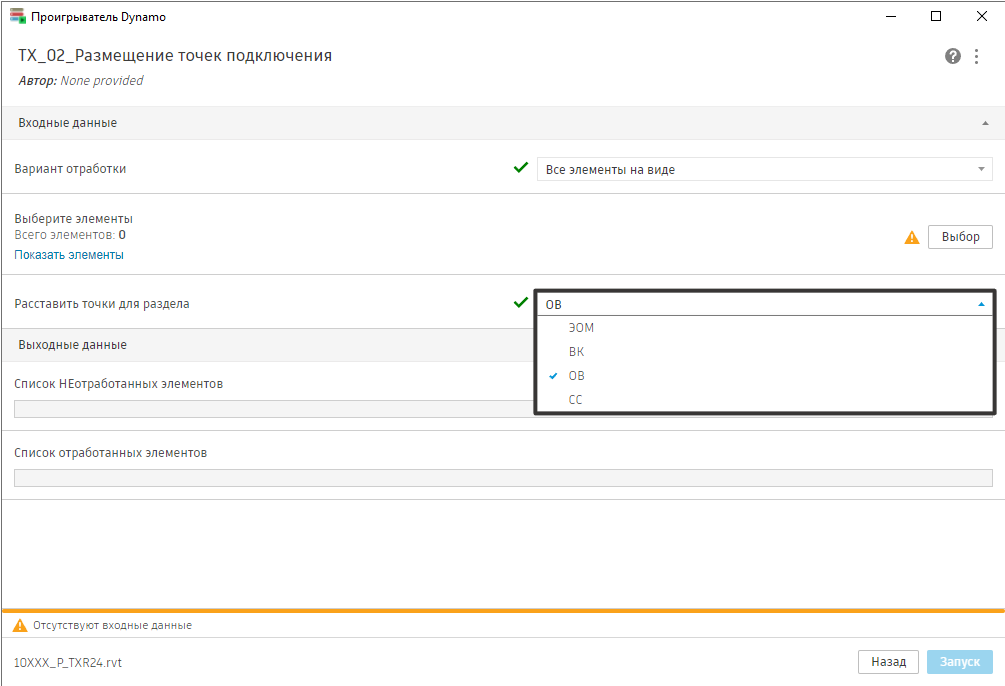Image resolution: width=1005 pixels, height=686 pixels.
Task: Click warning icon in Отсутствуют входные данные bar
Action: pyautogui.click(x=19, y=625)
